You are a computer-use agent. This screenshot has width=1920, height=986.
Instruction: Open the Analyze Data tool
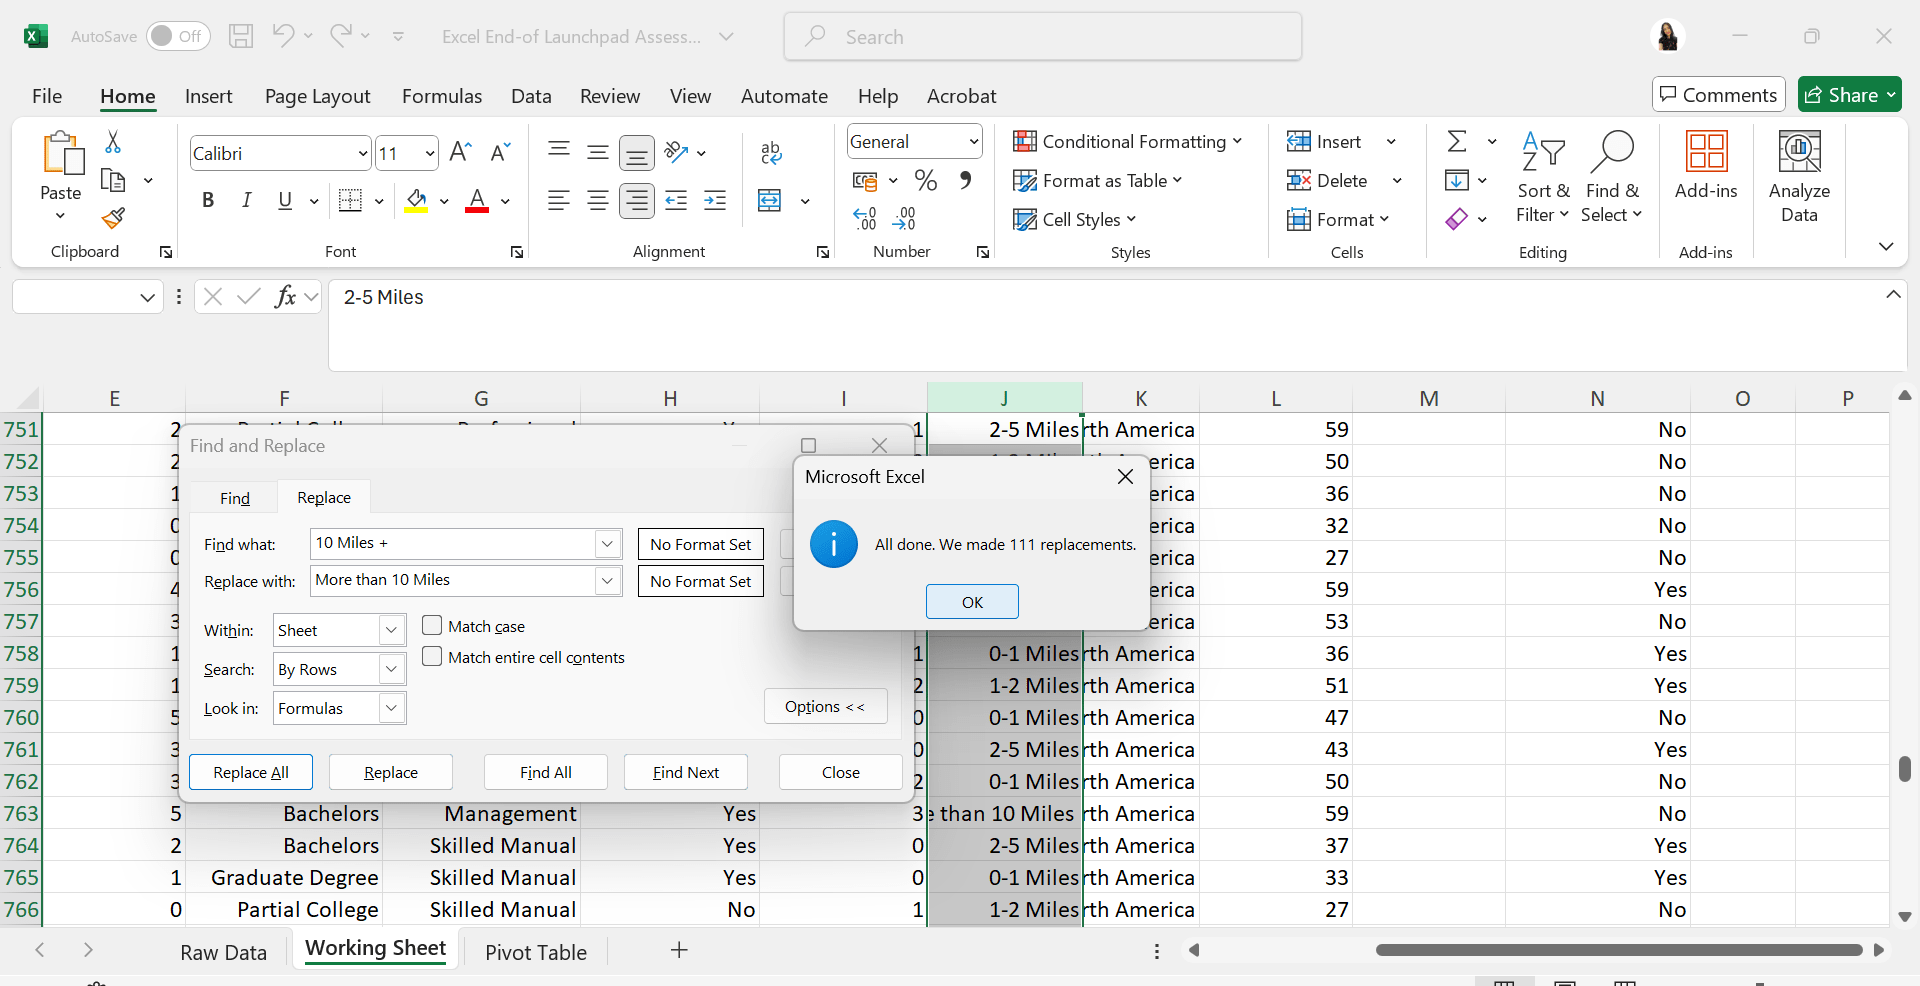pos(1798,176)
